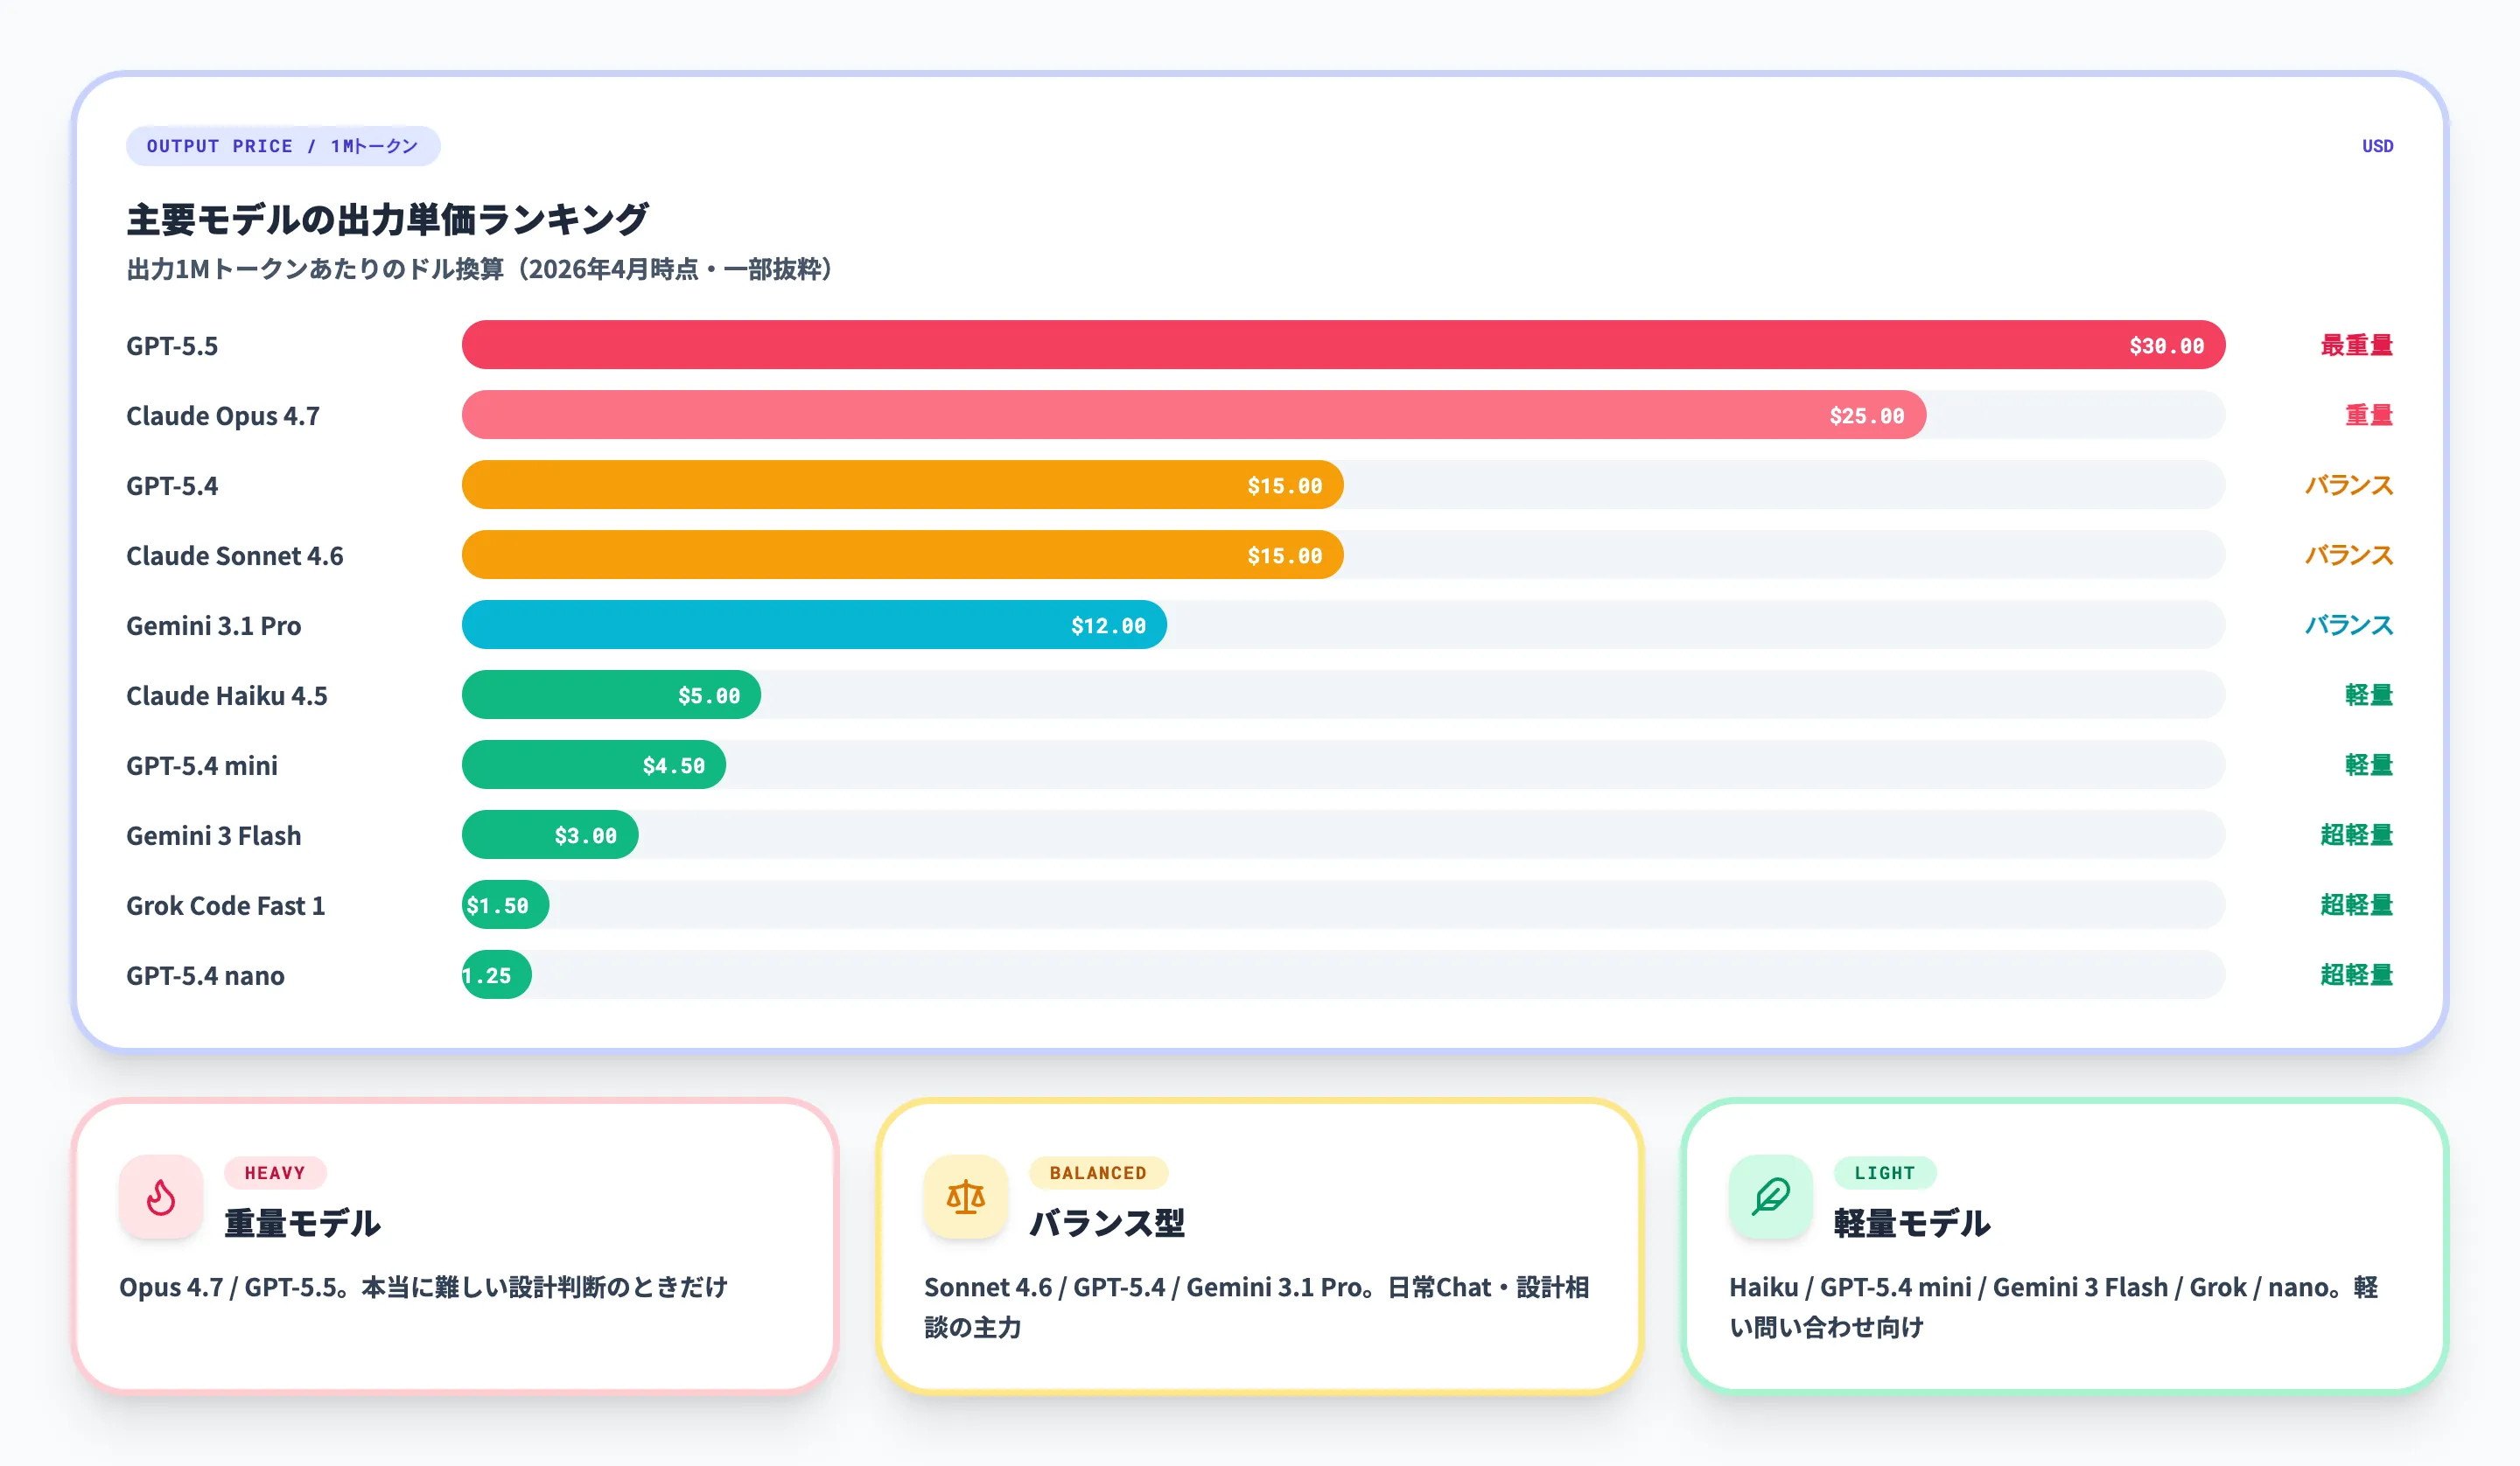Click the Claude Sonnet 4.6 $15.00 bar
This screenshot has width=2520, height=1466.
click(x=902, y=555)
